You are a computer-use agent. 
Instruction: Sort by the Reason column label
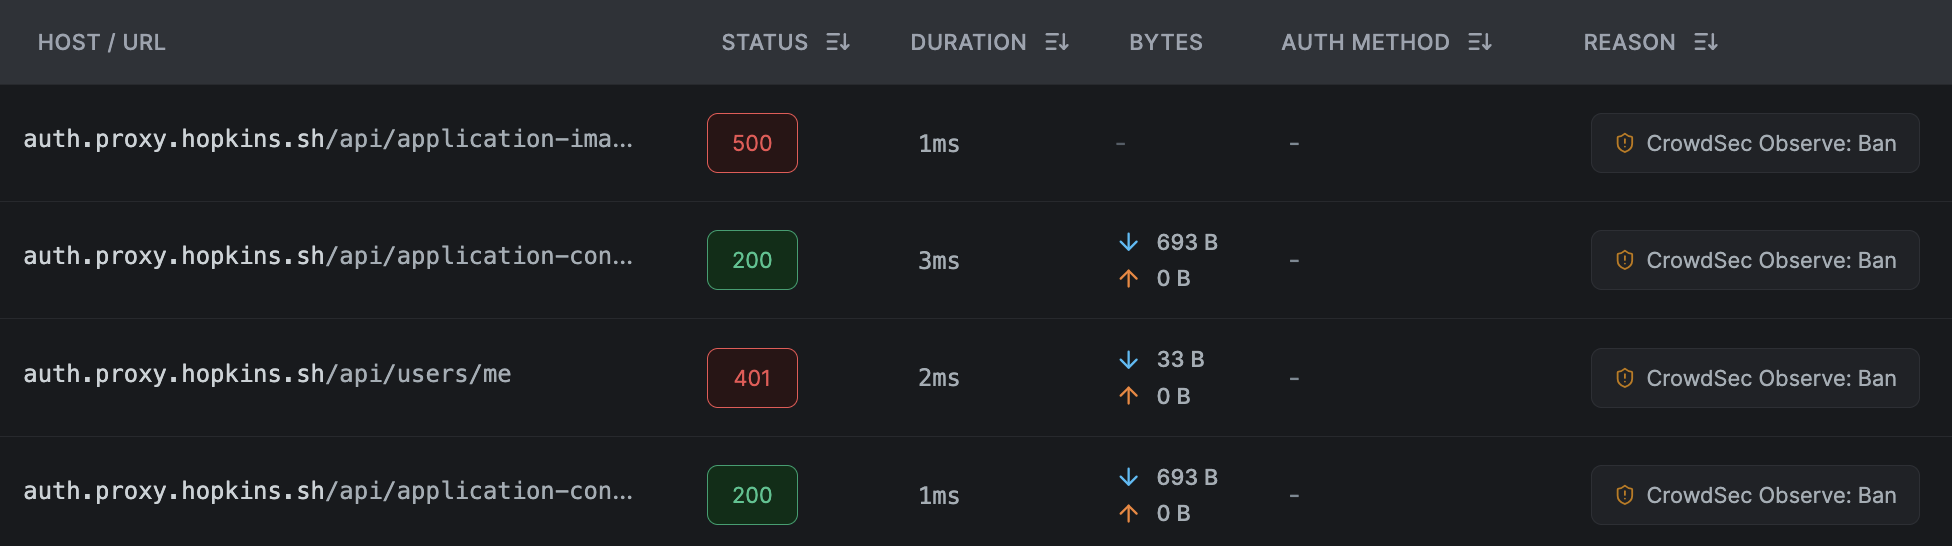click(x=1629, y=42)
